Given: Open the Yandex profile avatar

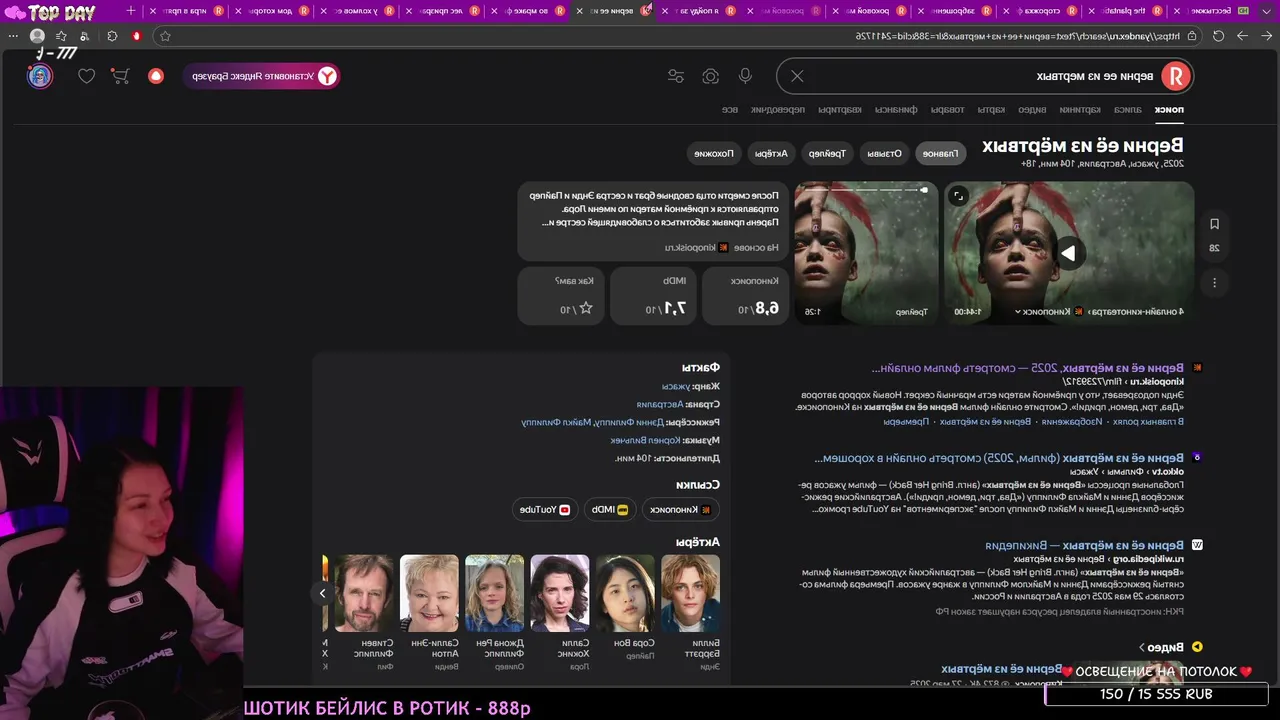Looking at the screenshot, I should coord(40,76).
